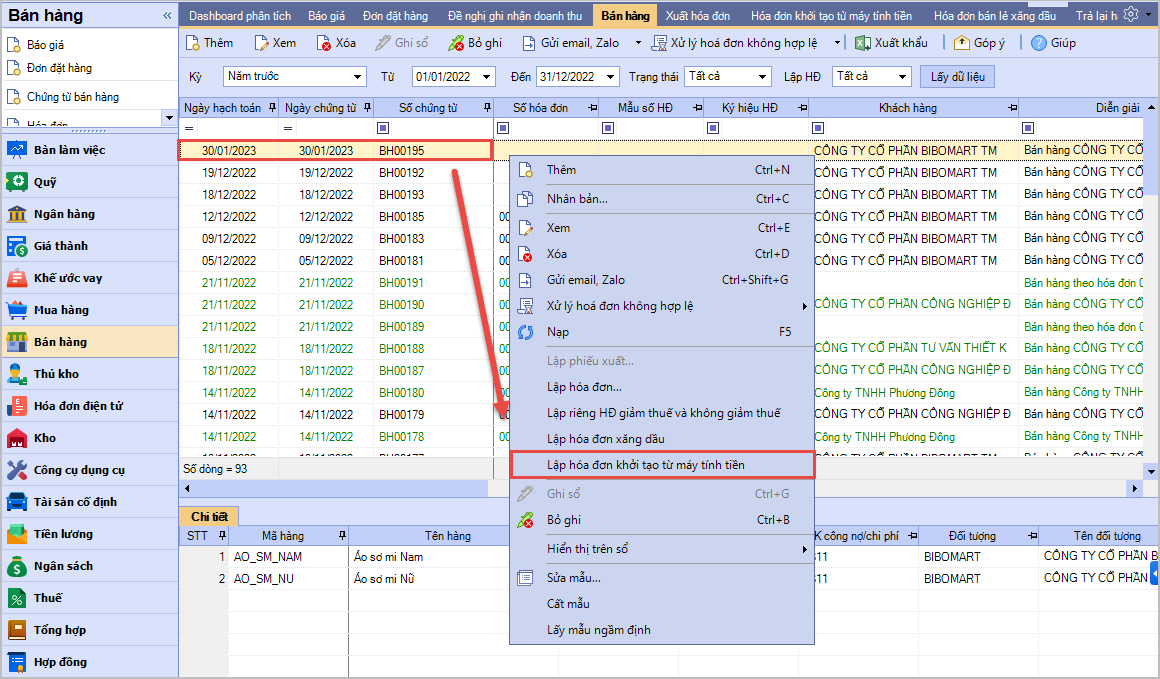1160x679 pixels.
Task: Open the Trạng thái status dropdown
Action: (763, 77)
